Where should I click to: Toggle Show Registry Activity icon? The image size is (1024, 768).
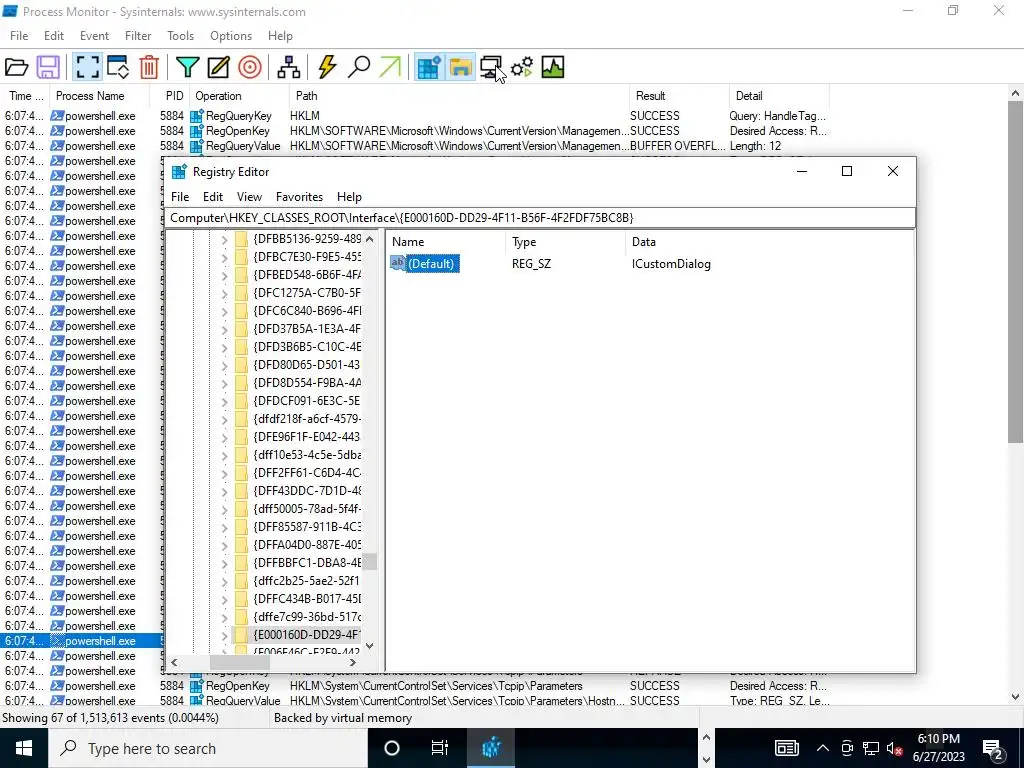429,67
